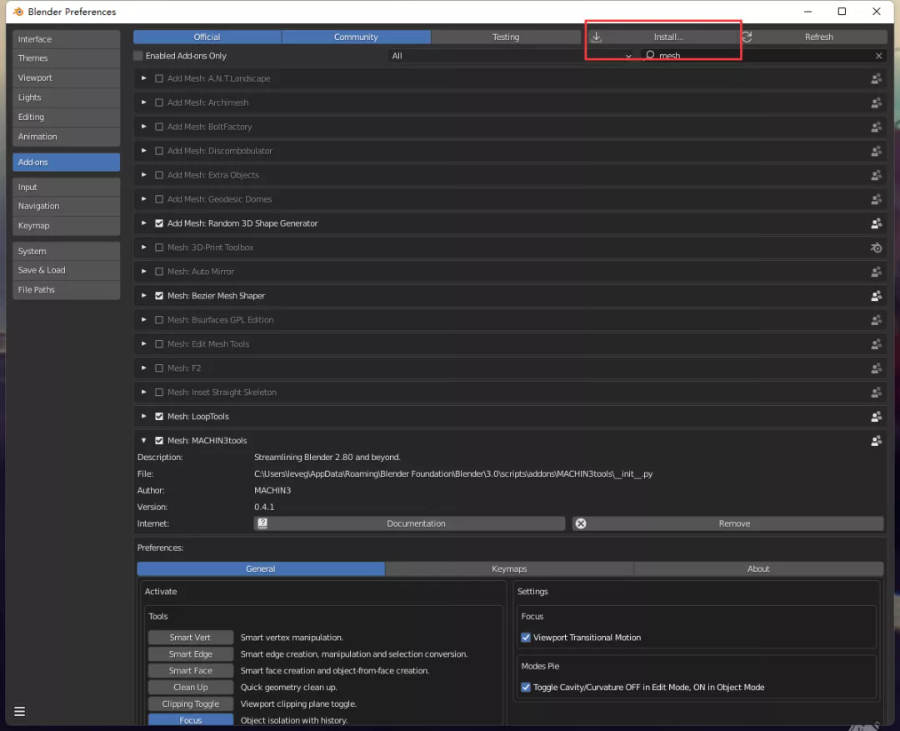Remove the MACHIN3tools add-on
Screen dimensions: 900x731
(727, 524)
